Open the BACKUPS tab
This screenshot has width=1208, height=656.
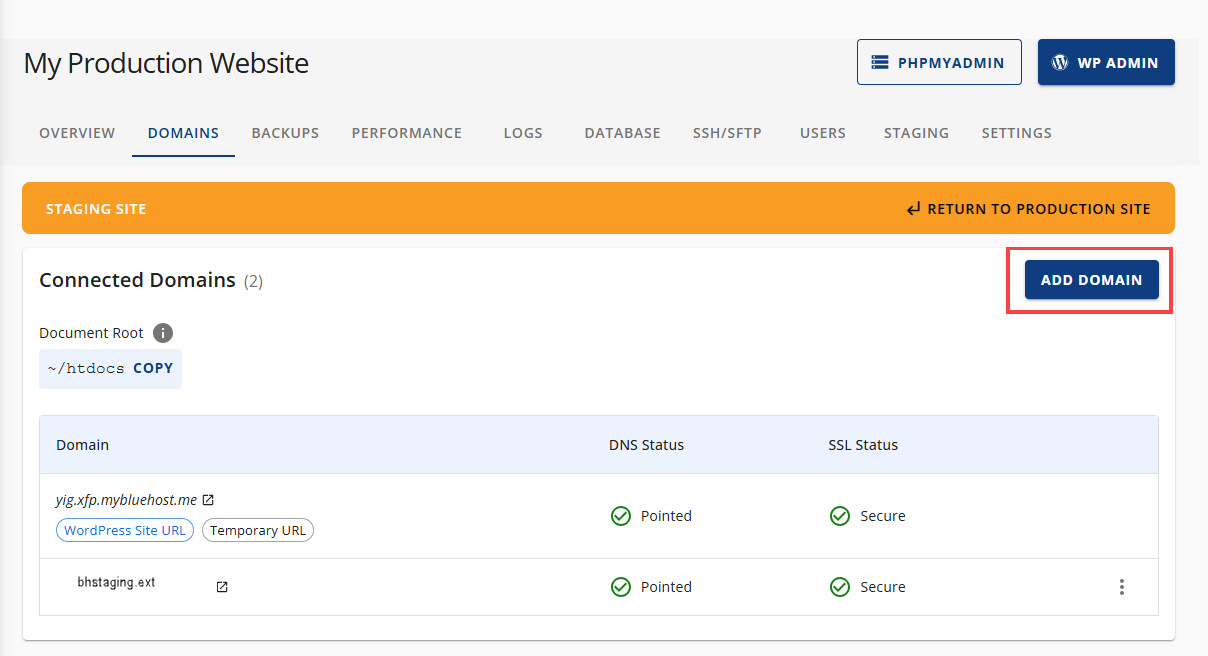(x=285, y=133)
